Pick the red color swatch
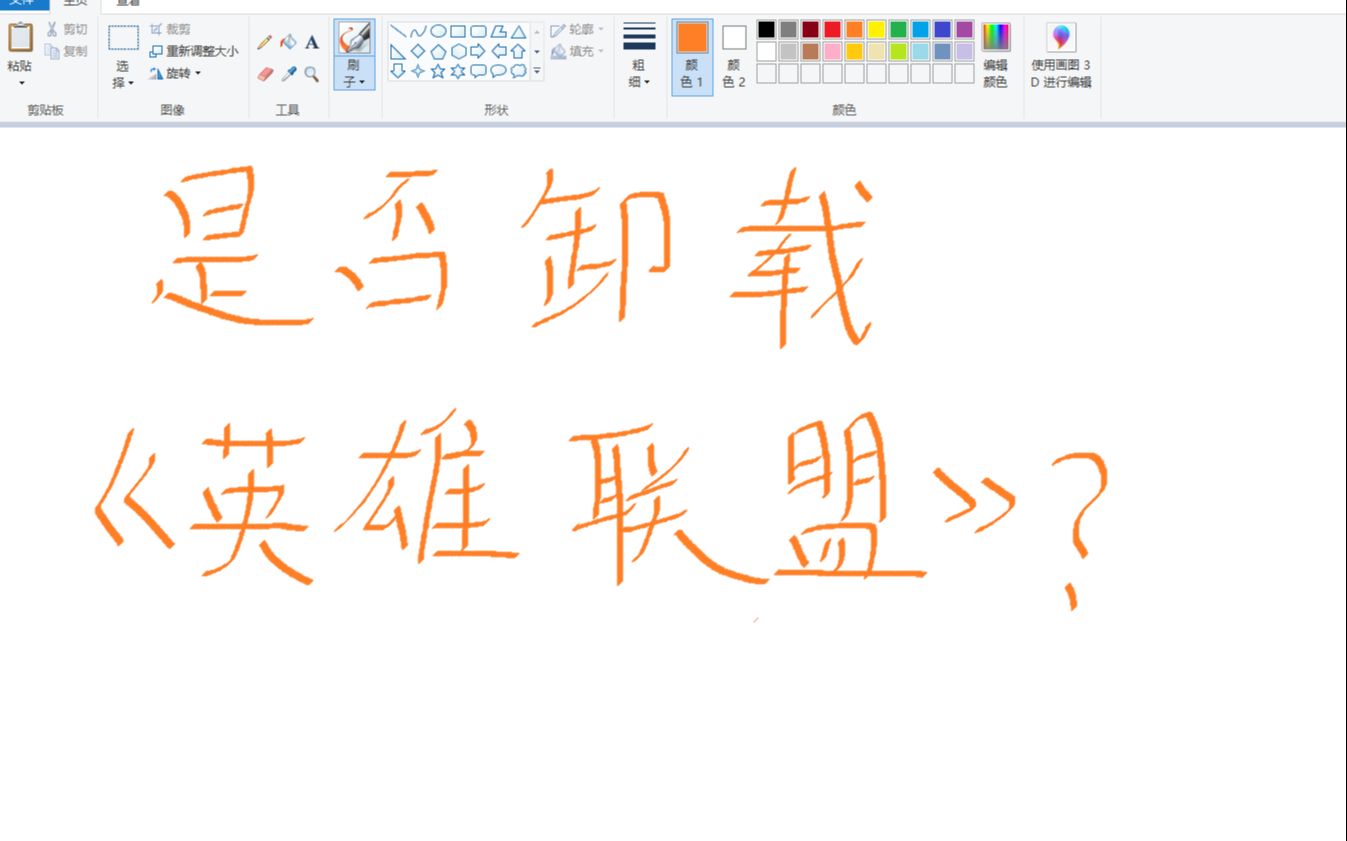 tap(832, 30)
